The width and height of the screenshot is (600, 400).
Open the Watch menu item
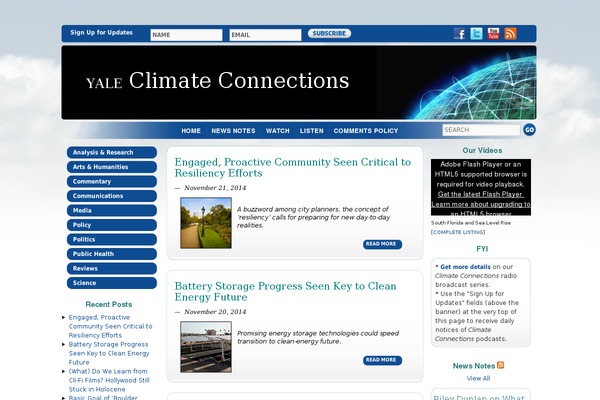pos(277,131)
